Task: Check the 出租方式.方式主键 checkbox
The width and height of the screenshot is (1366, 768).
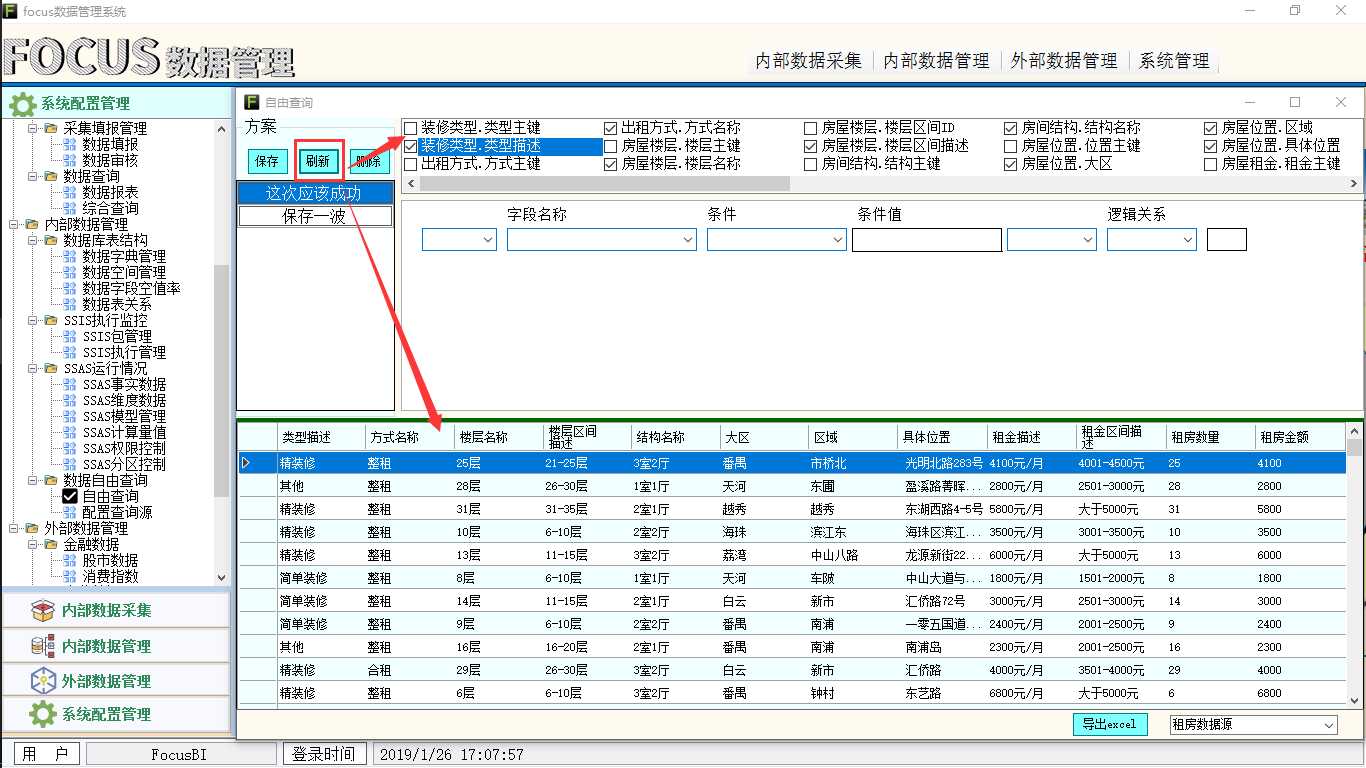Action: (410, 164)
